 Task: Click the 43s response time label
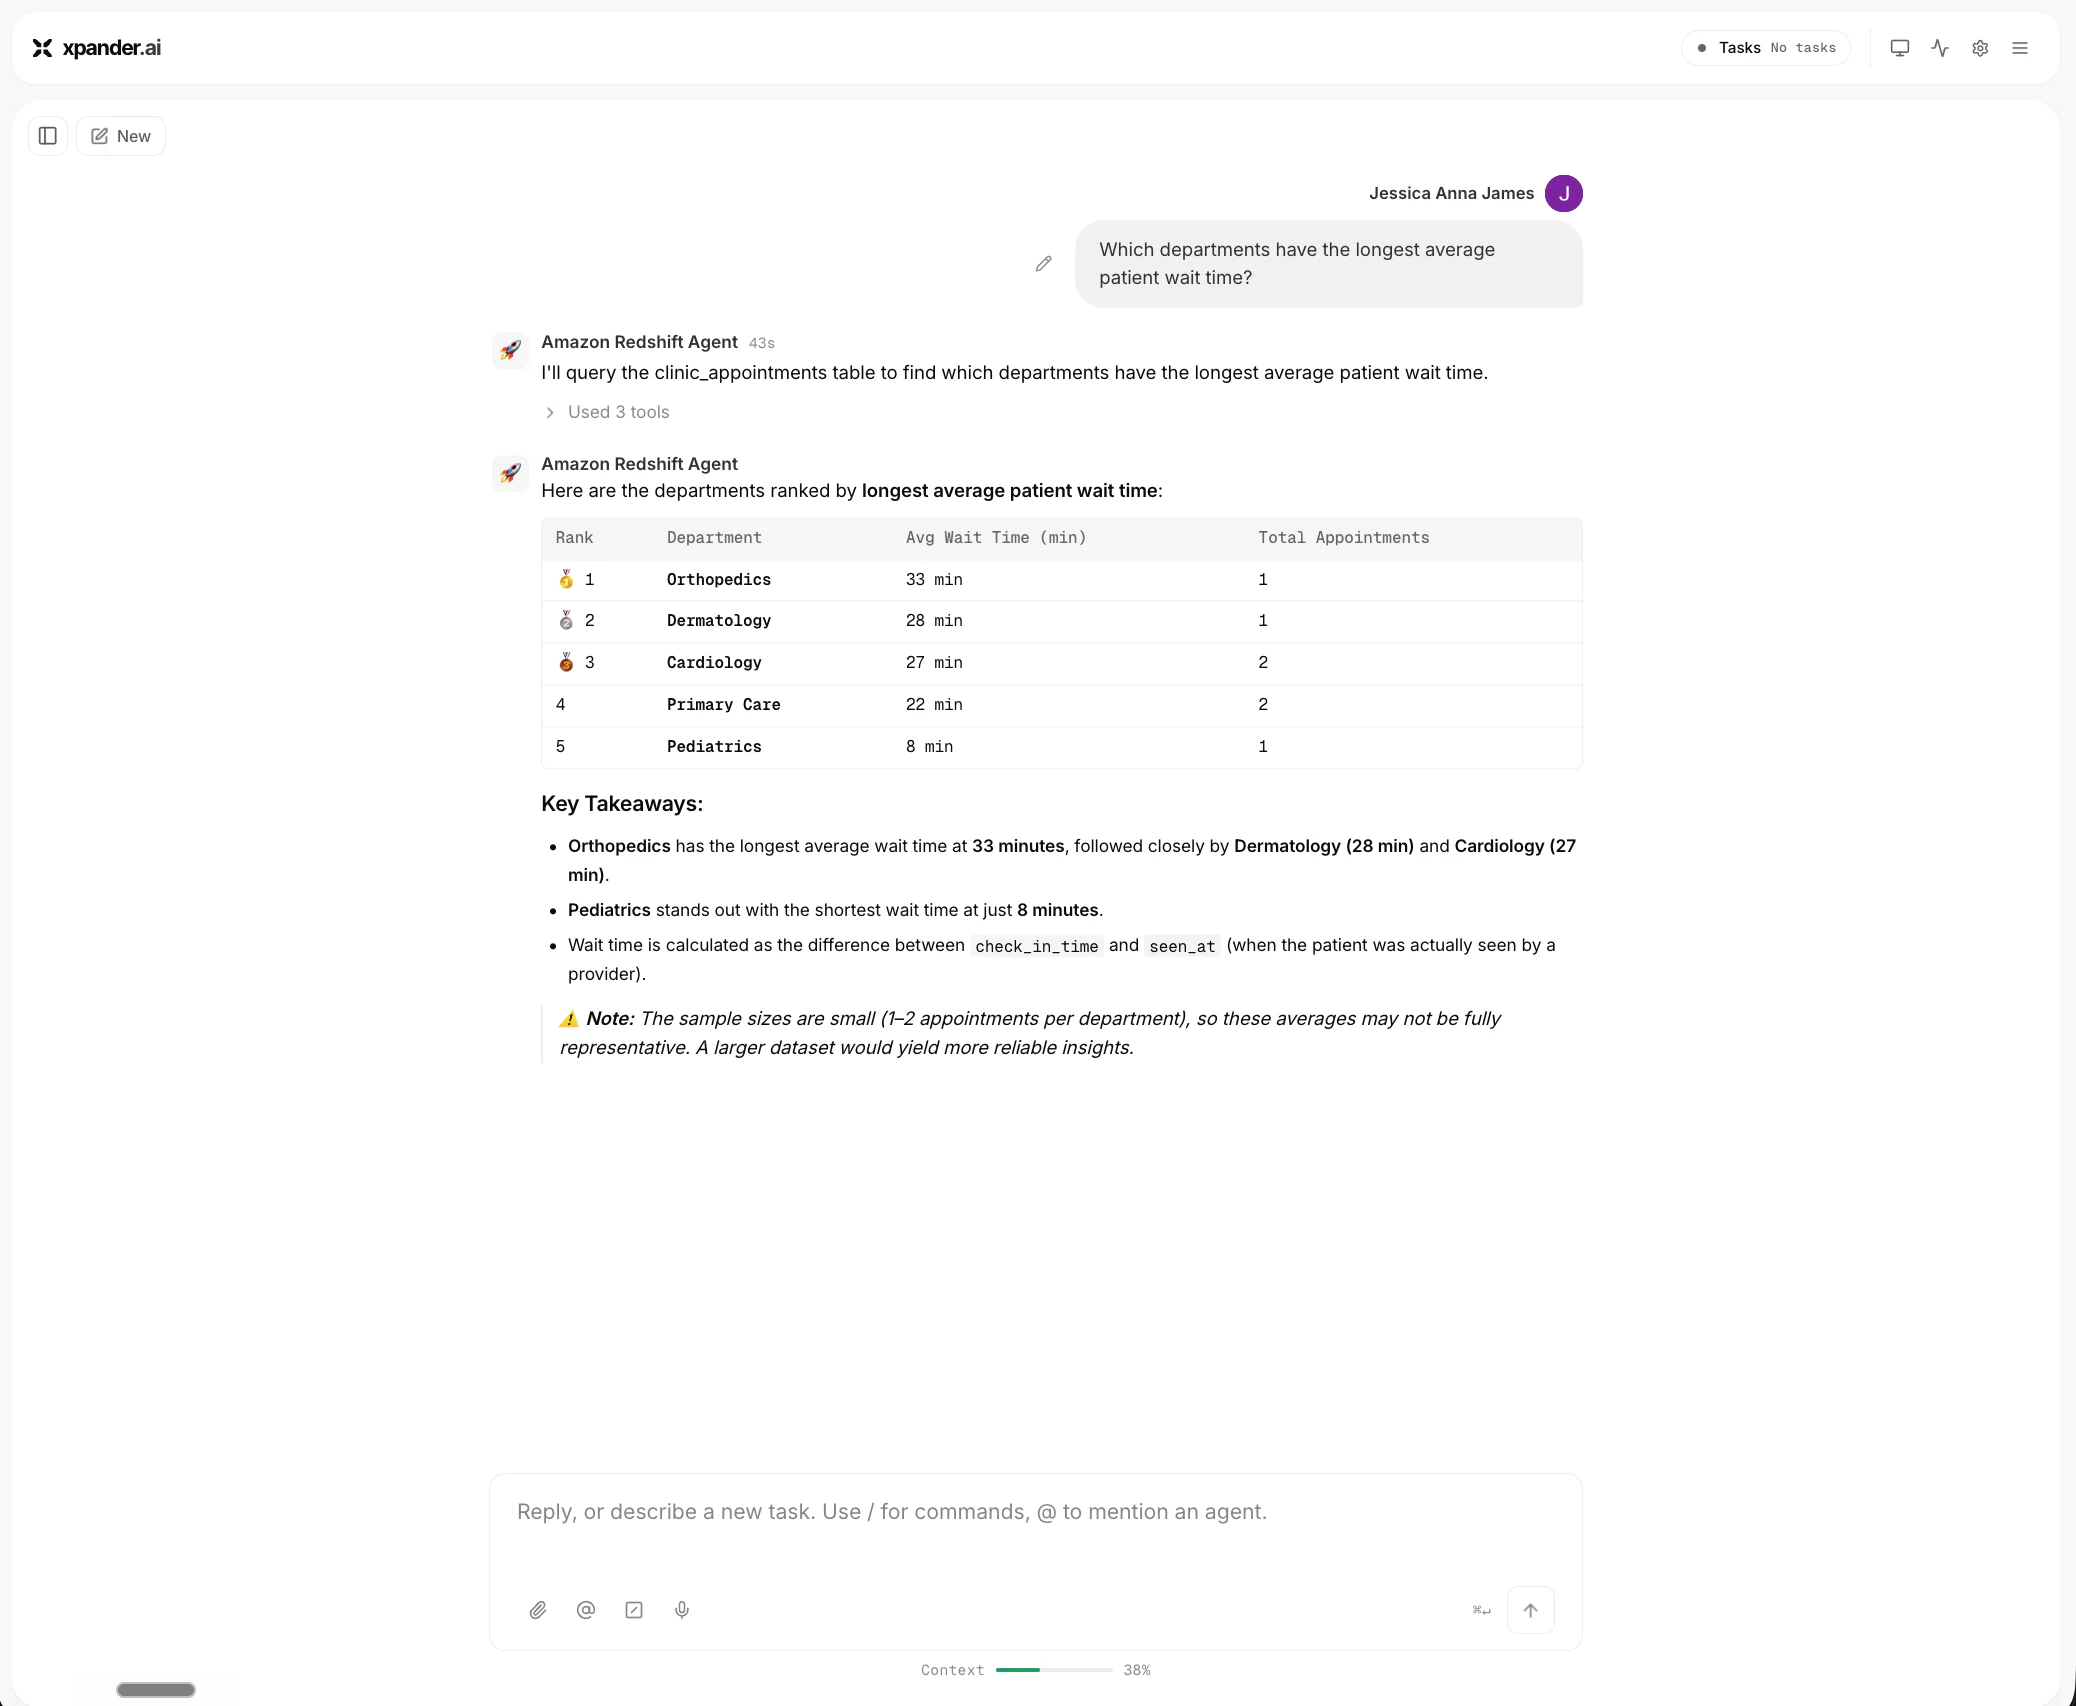point(762,343)
